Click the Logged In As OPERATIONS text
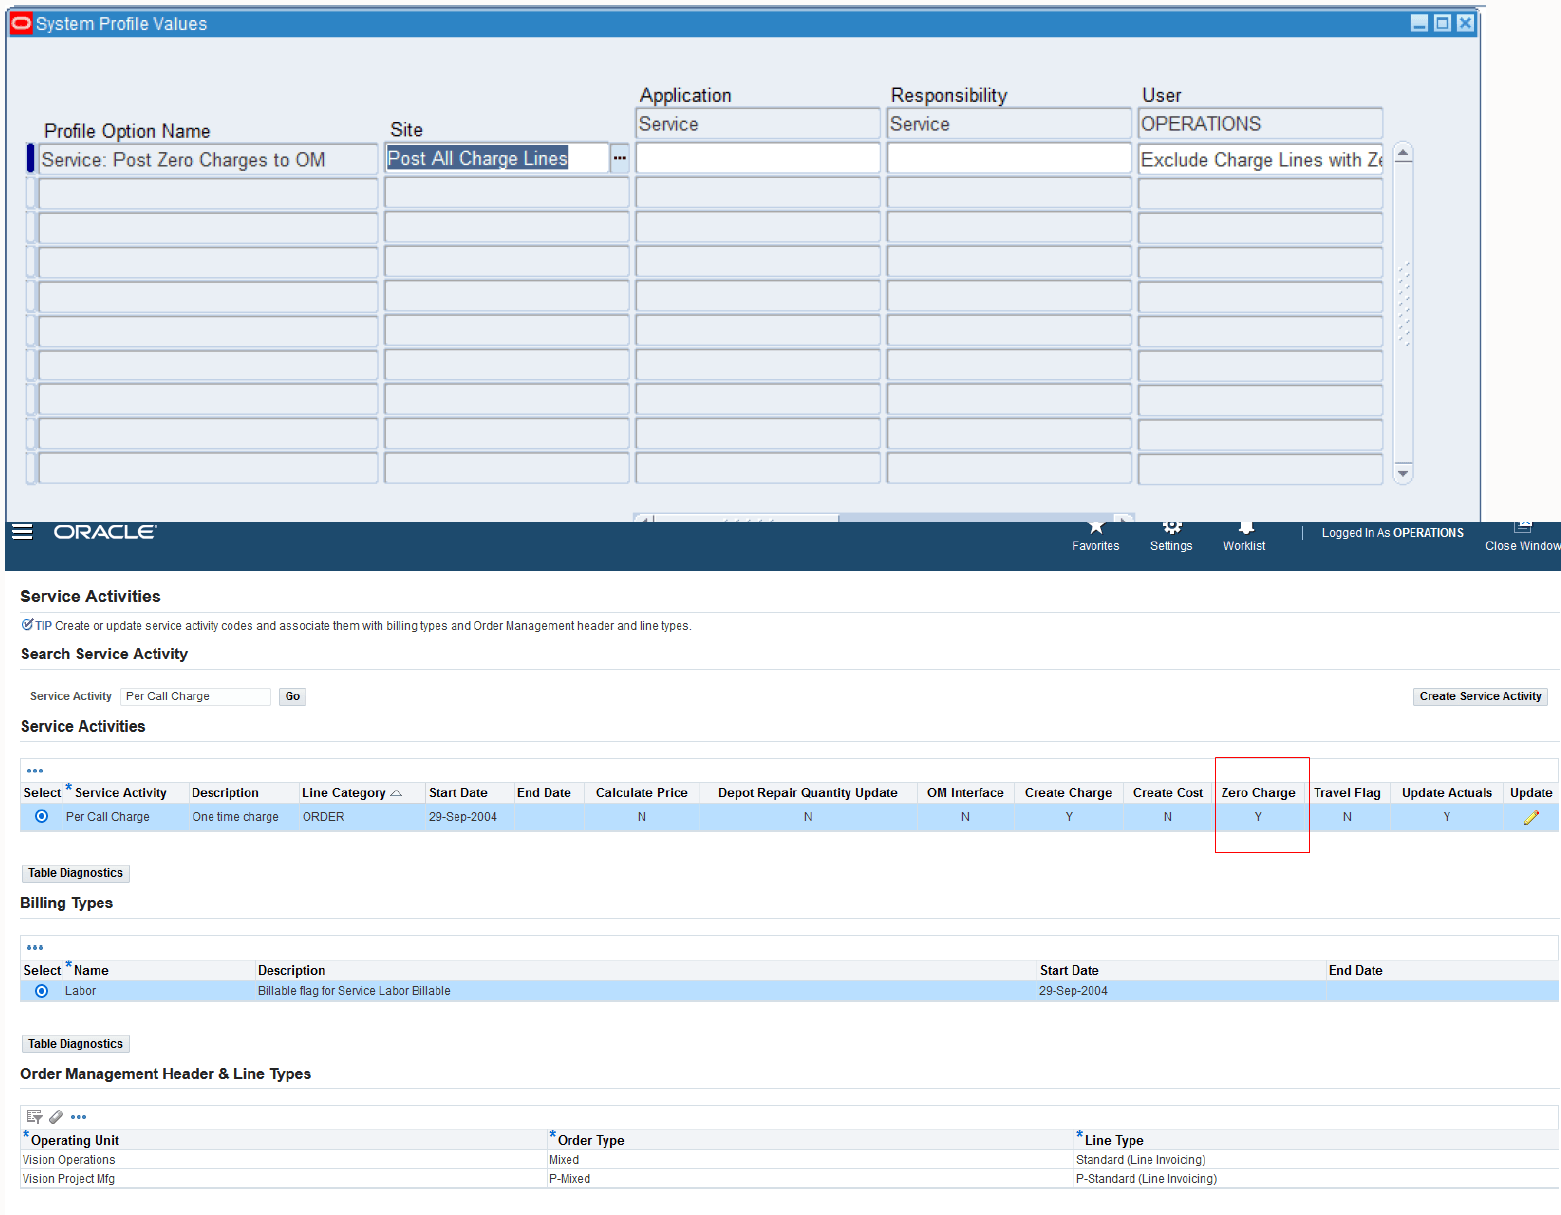Viewport: 1561px width, 1215px height. tap(1392, 533)
